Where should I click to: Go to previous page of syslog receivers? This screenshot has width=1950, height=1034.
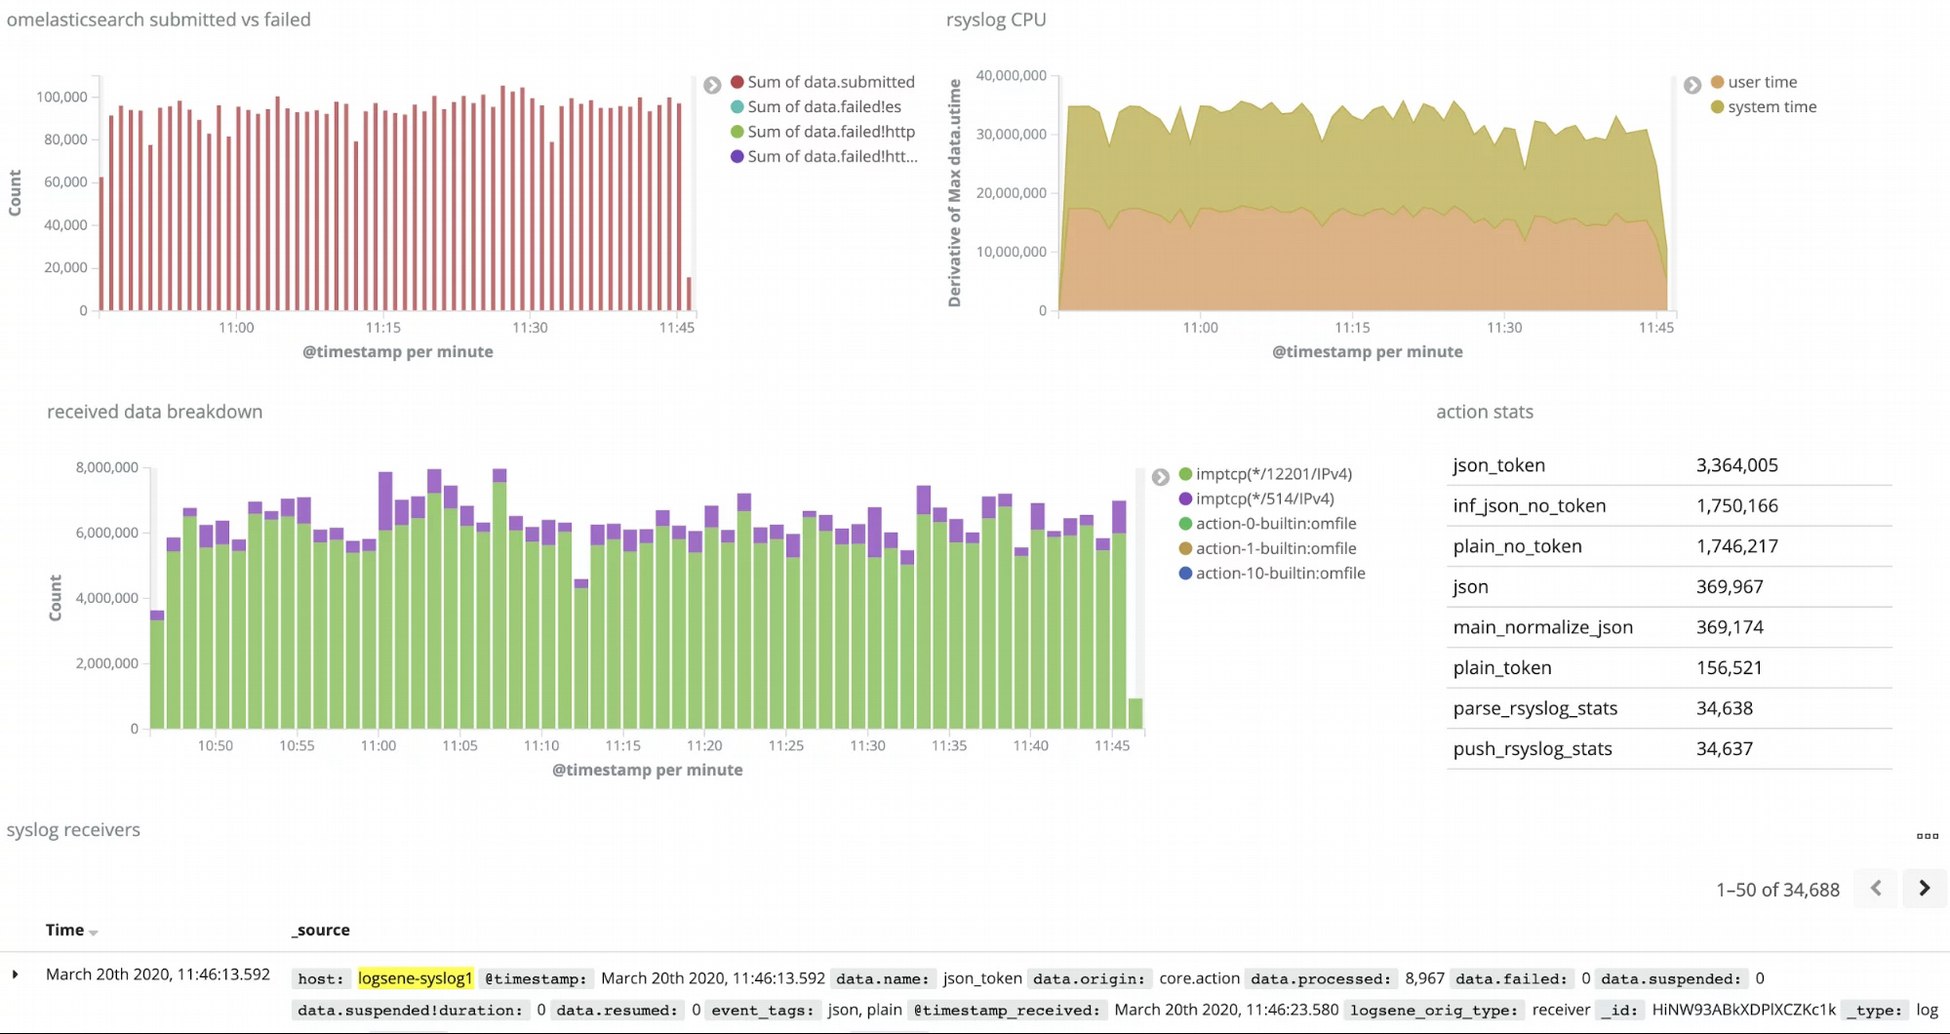[1876, 888]
